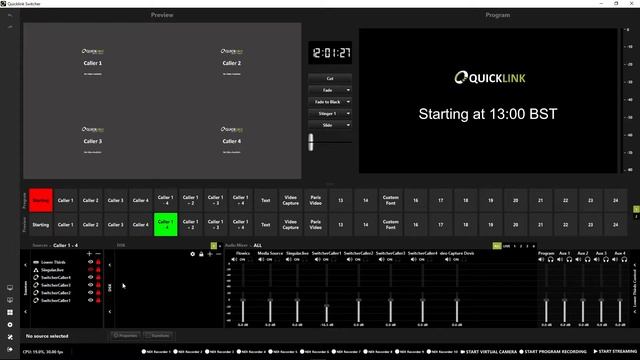640x360 pixels.
Task: Select Video Capture in the Preview row
Action: point(291,224)
